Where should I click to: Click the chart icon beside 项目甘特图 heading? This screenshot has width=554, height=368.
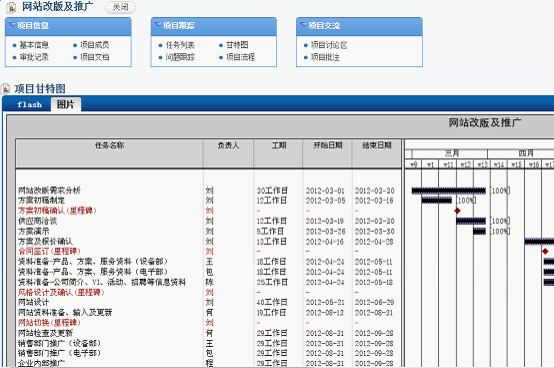[x=6, y=88]
